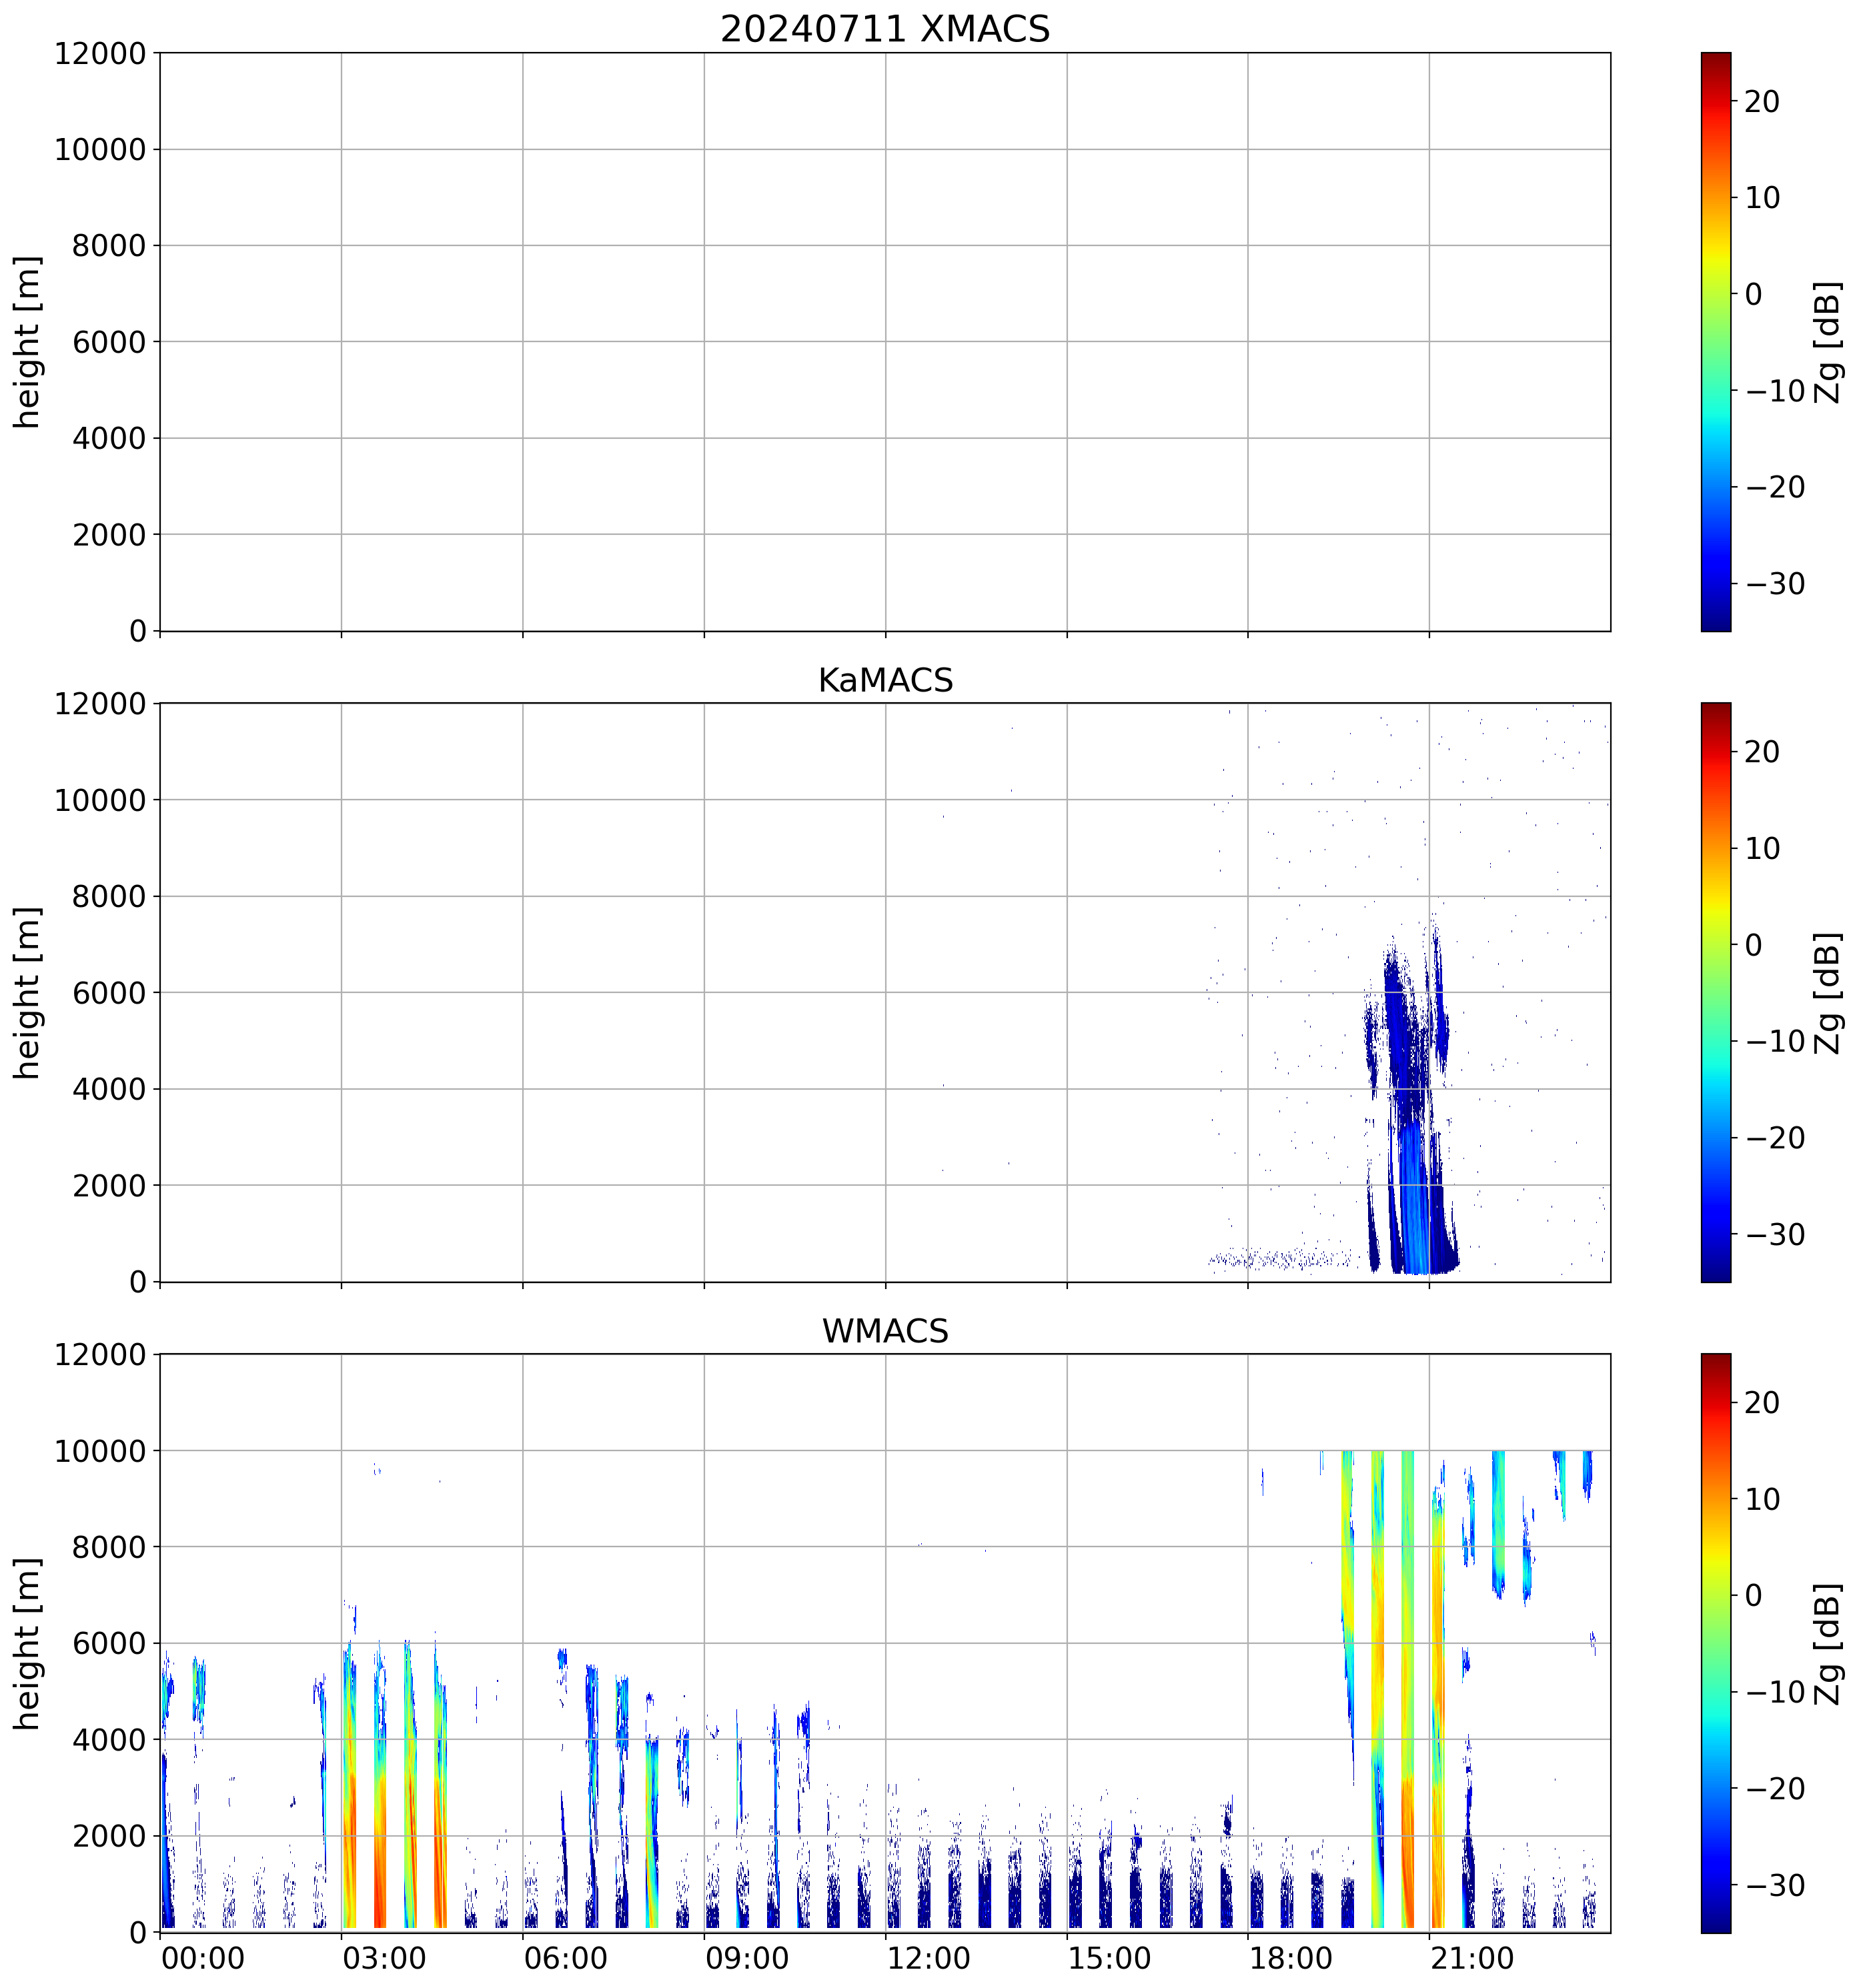Click the 20 tick on the KaMACS colorbar

pos(1762,752)
